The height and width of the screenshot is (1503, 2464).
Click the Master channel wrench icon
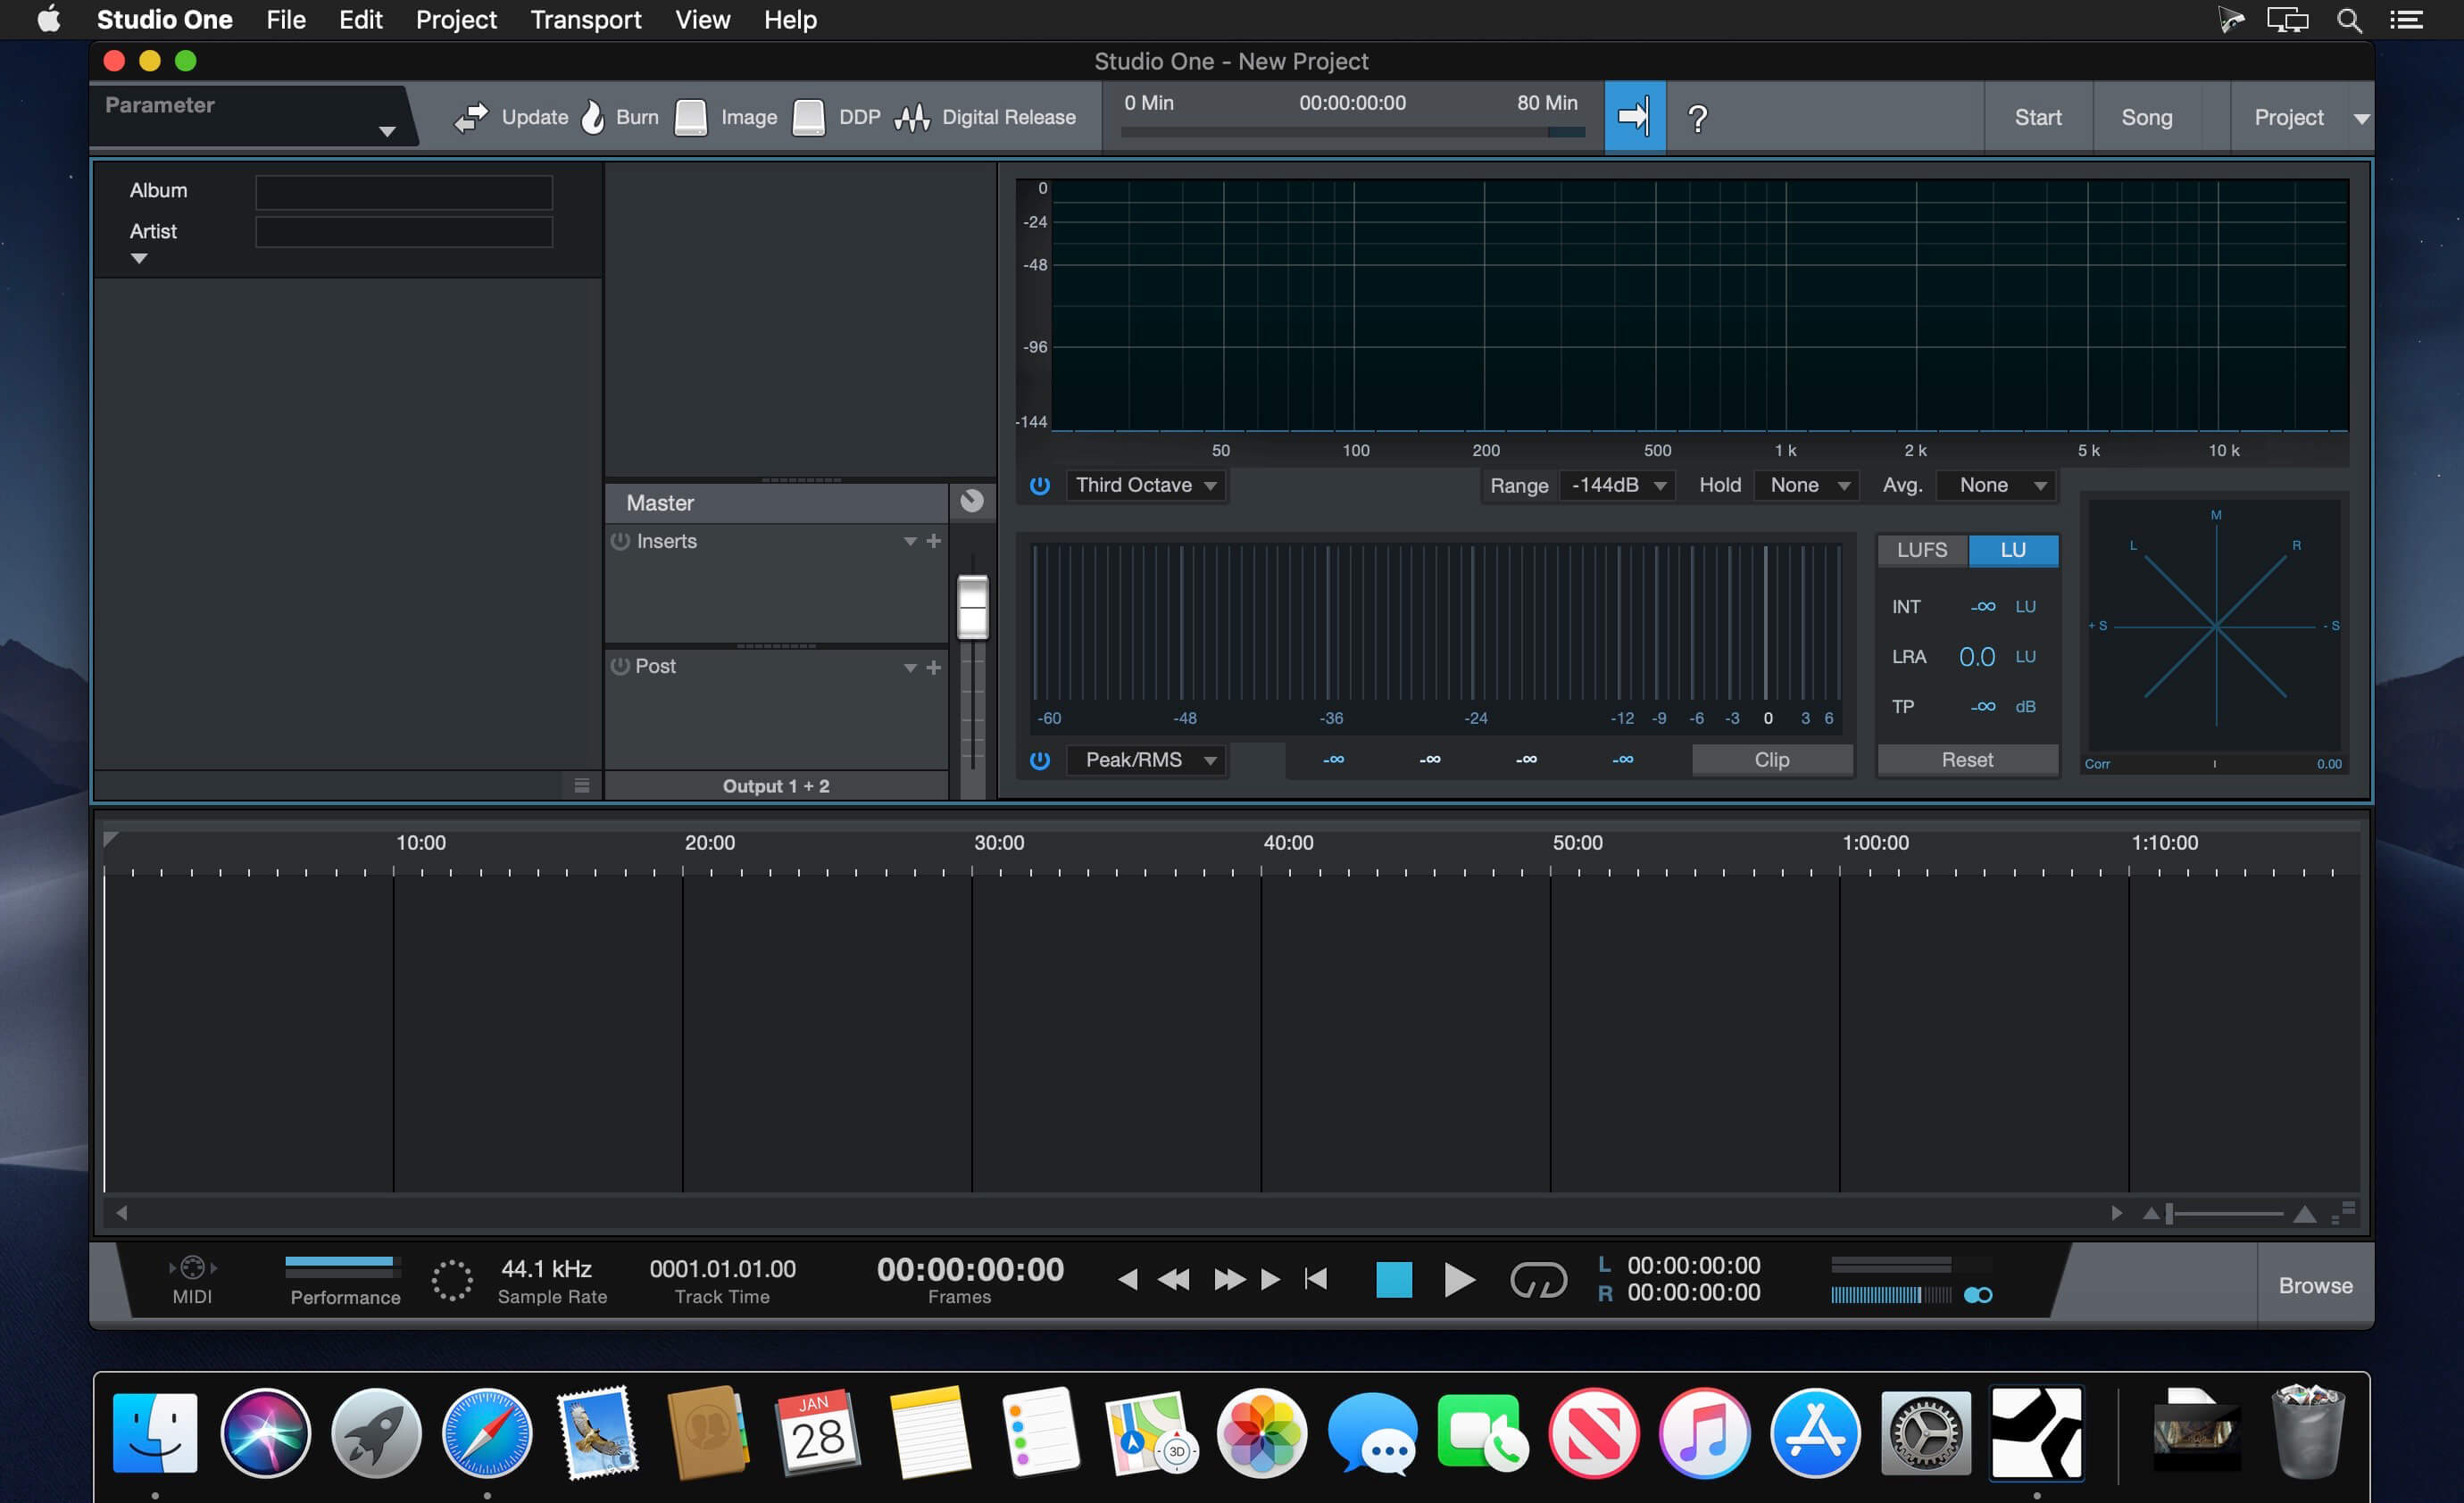[972, 501]
